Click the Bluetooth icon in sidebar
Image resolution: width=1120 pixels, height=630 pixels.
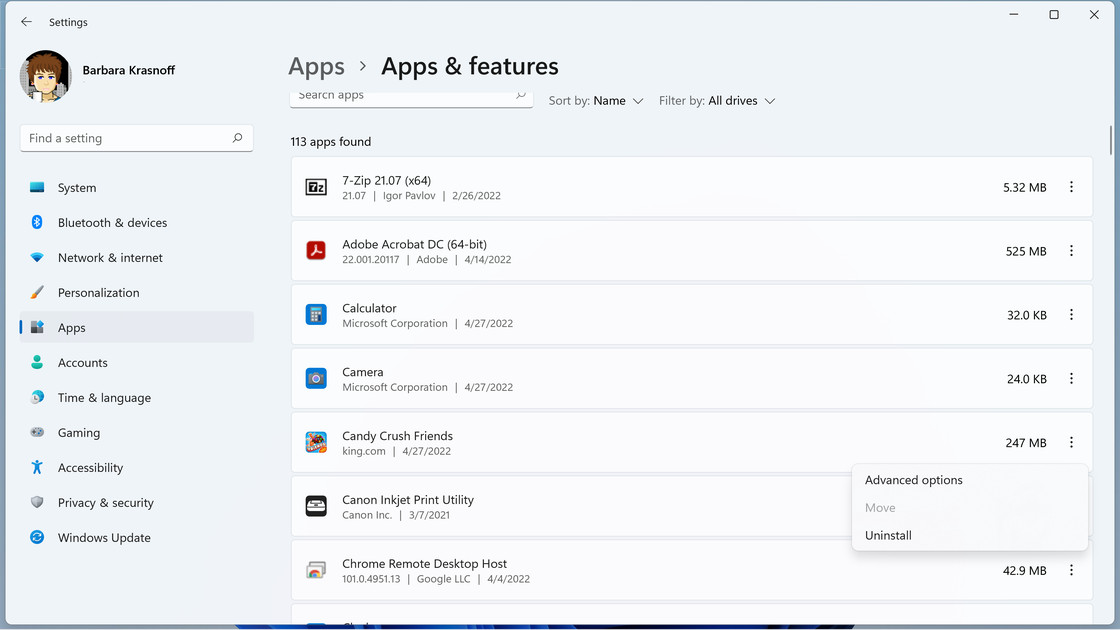[x=37, y=222]
